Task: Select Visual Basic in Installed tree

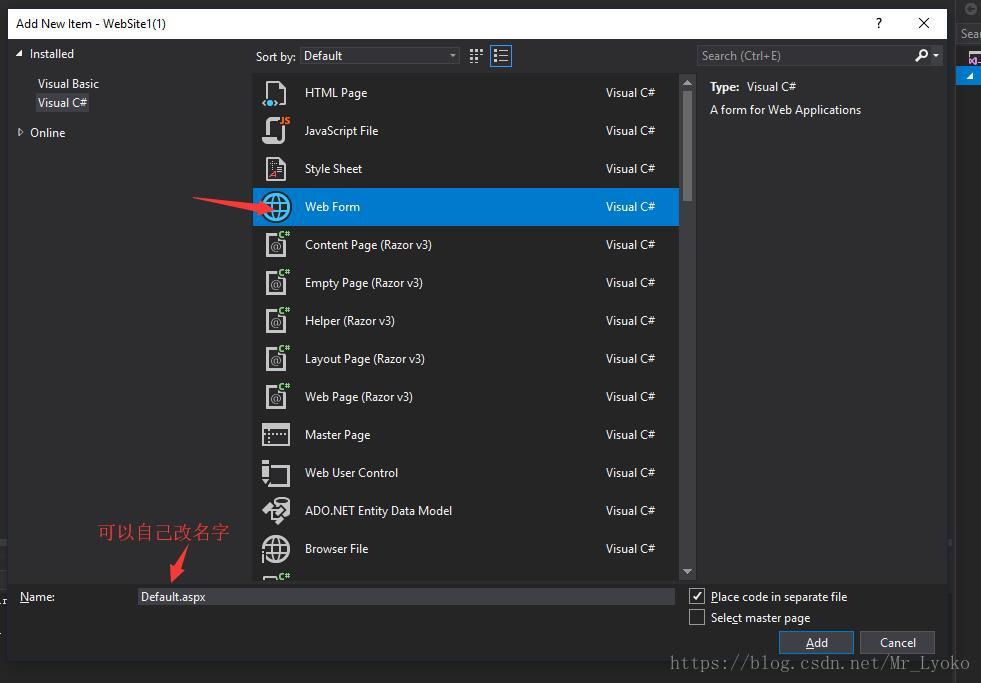Action: (68, 84)
